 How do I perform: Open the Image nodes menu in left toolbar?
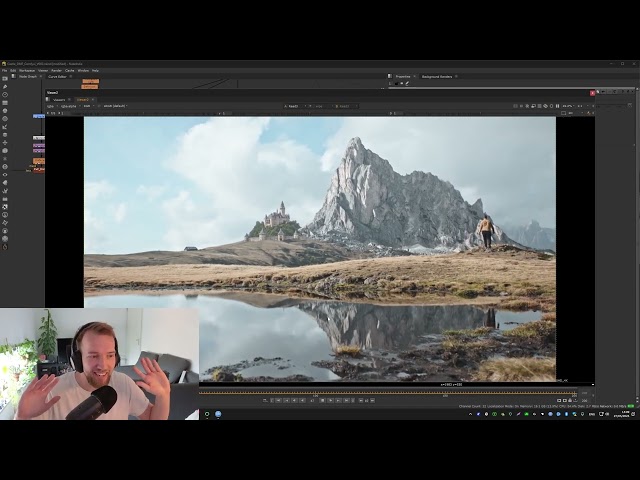click(5, 79)
